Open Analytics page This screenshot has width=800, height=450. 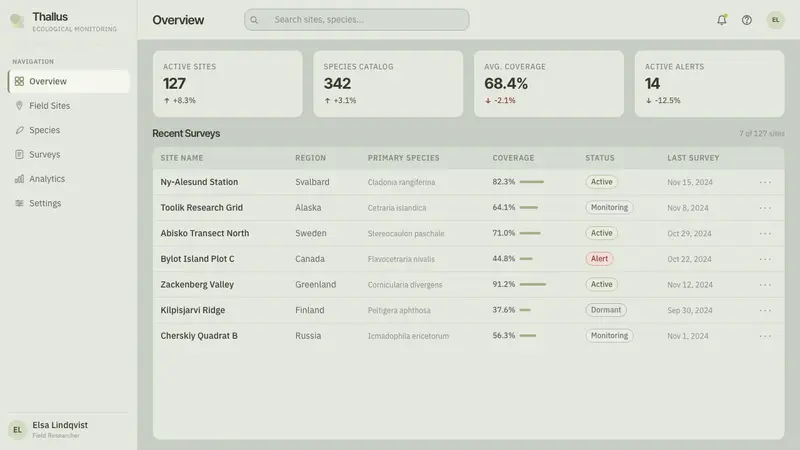[x=68, y=179]
